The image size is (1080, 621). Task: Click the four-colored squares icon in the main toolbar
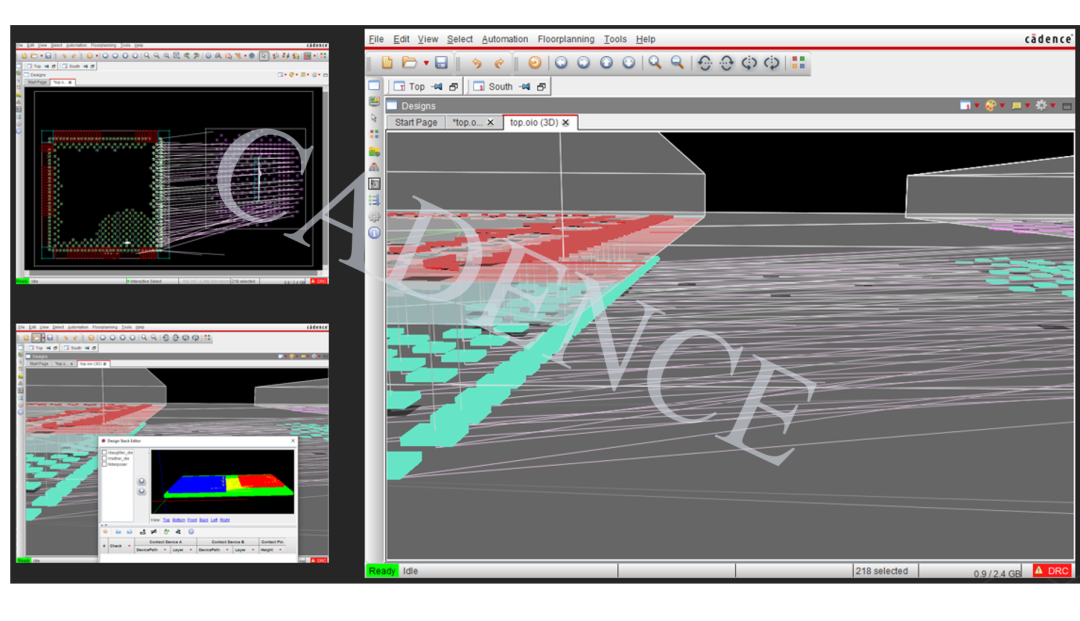(x=798, y=63)
